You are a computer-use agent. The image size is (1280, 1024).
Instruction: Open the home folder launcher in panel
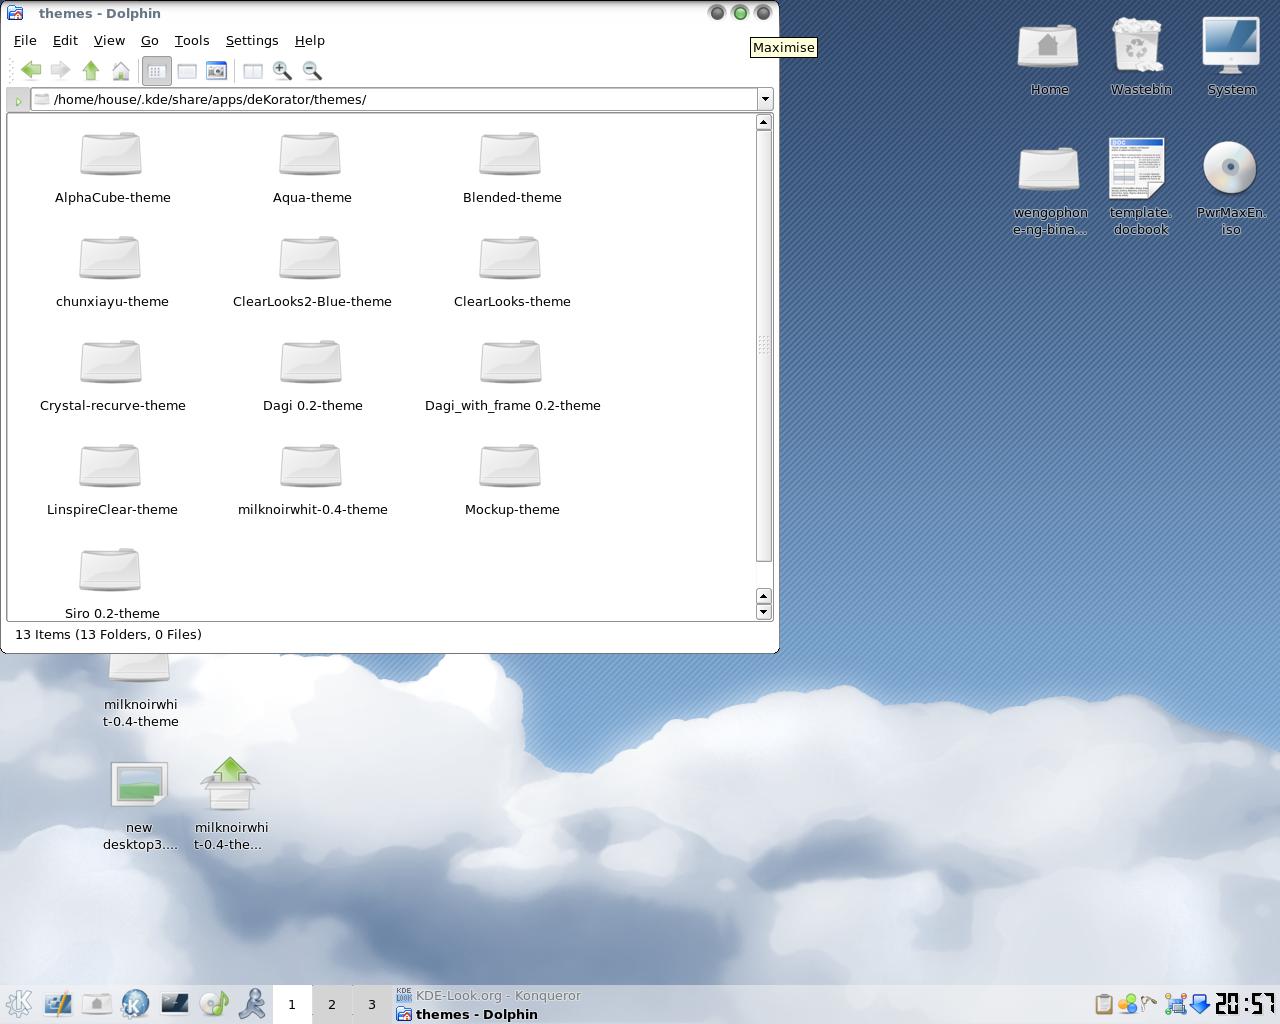point(96,1004)
